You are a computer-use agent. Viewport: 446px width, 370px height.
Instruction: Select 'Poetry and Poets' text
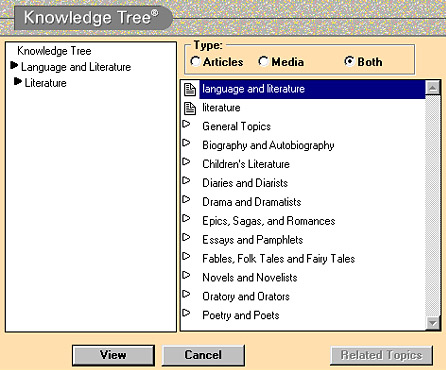click(x=241, y=316)
